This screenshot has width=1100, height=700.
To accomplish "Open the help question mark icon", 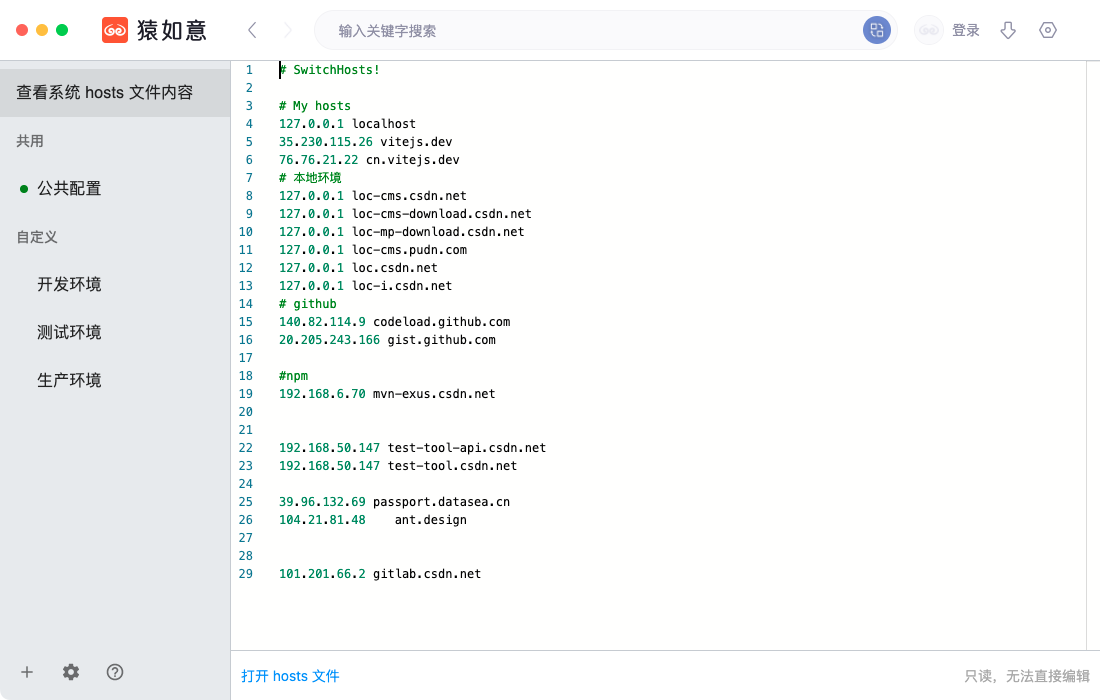I will [x=115, y=672].
